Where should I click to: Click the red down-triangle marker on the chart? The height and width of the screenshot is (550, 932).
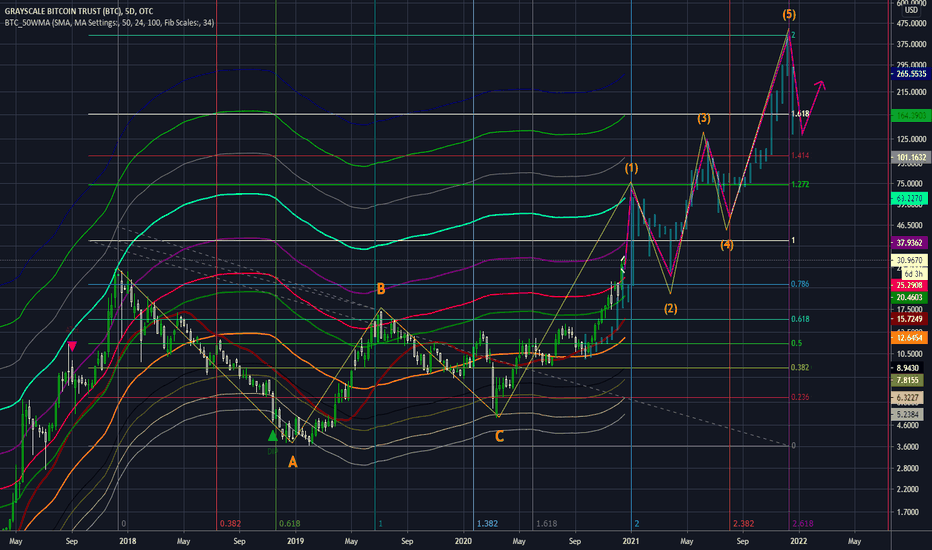pos(72,346)
